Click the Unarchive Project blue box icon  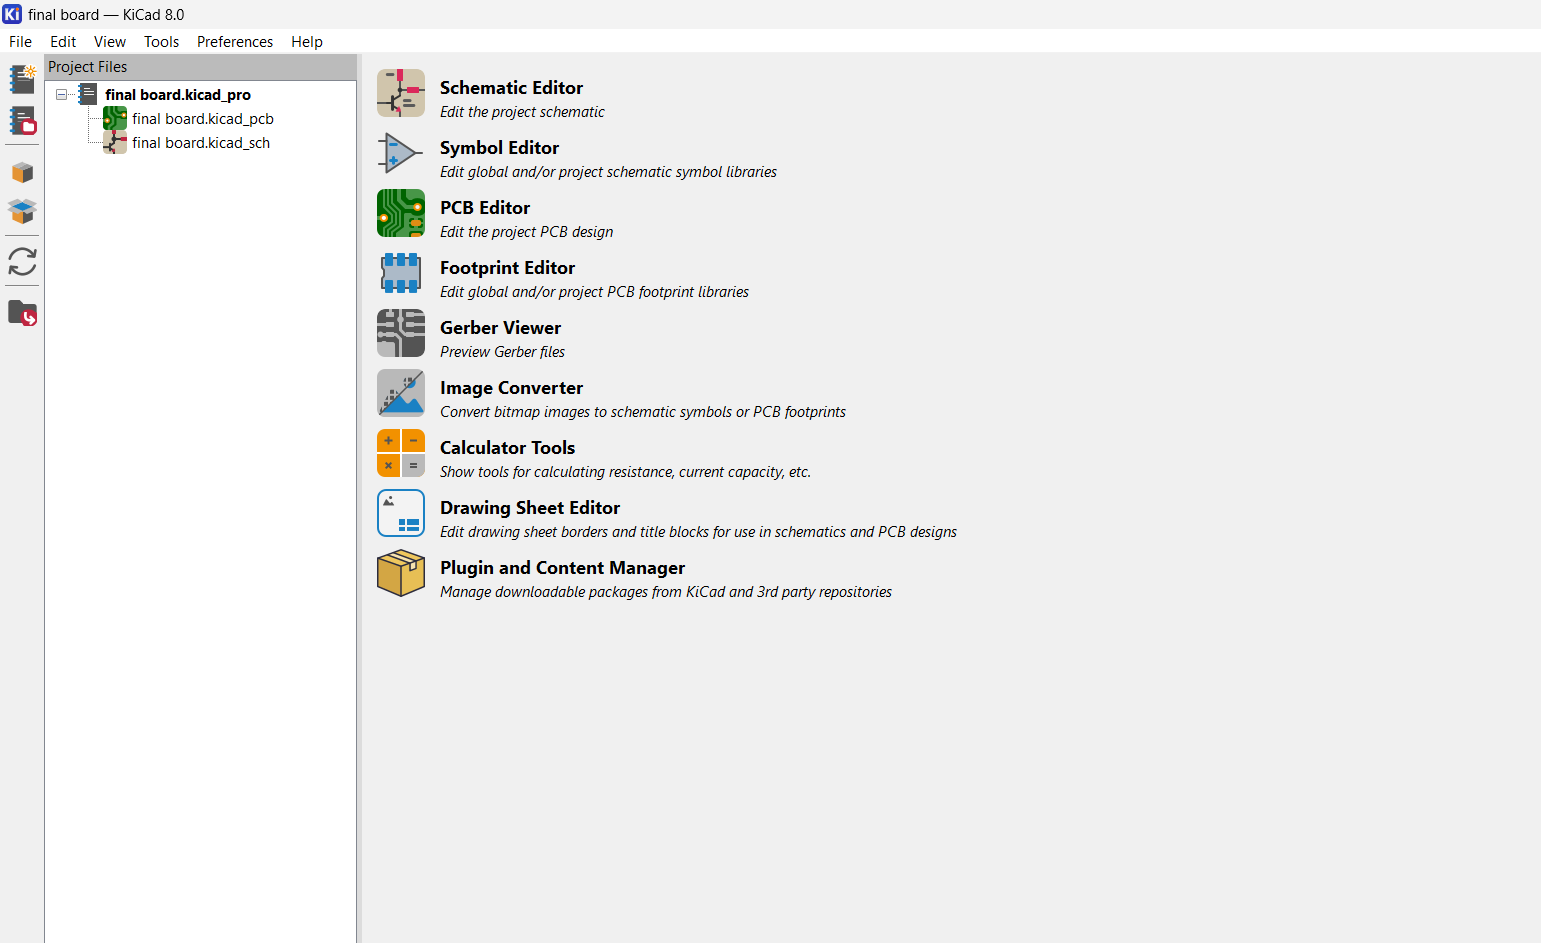[x=22, y=211]
